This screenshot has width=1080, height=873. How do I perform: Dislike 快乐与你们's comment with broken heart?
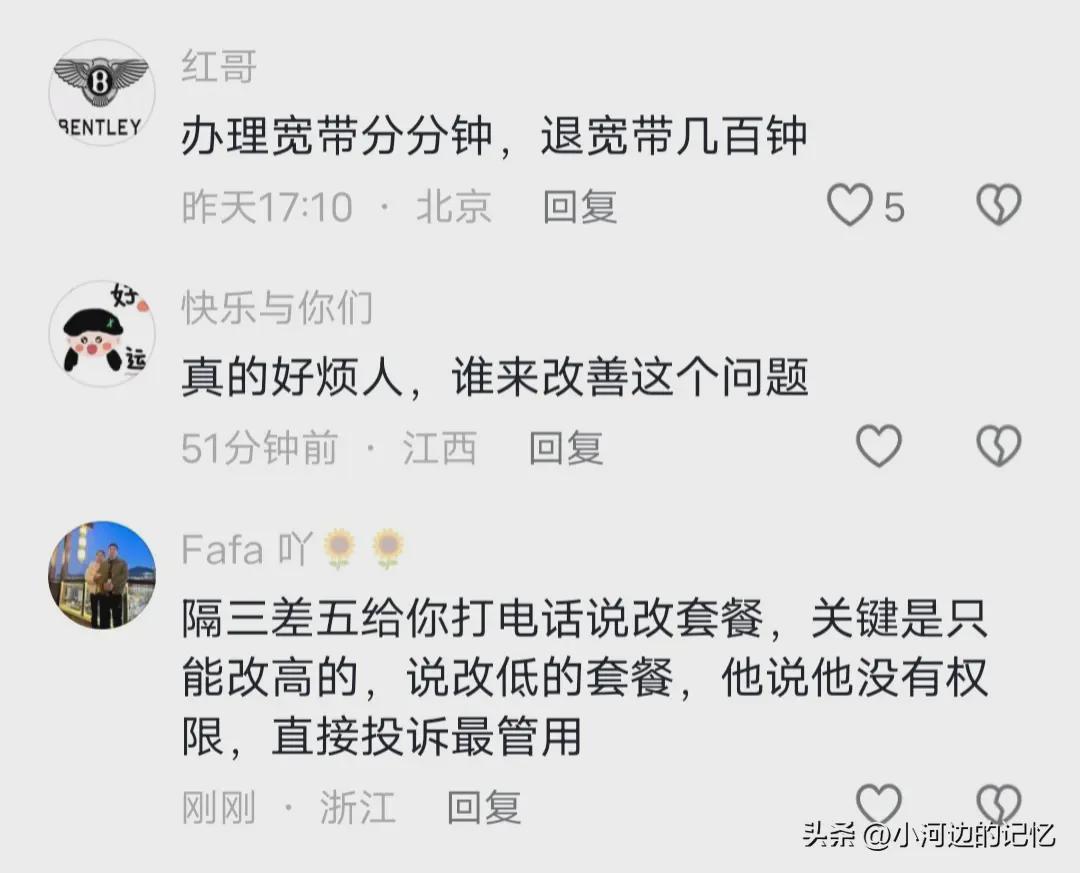[x=999, y=445]
